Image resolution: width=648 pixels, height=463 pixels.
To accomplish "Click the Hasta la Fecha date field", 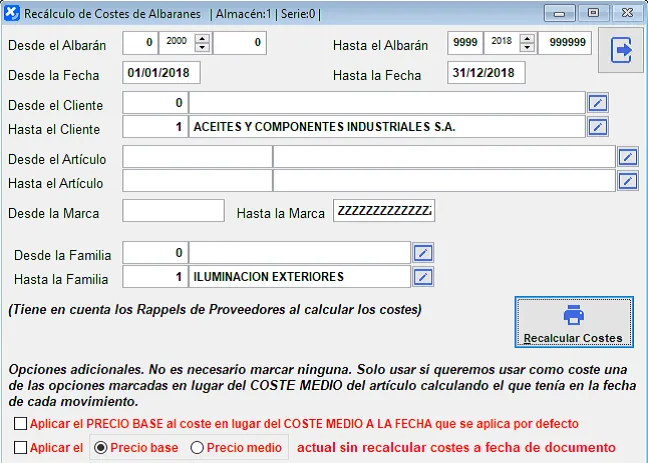I will click(x=487, y=73).
